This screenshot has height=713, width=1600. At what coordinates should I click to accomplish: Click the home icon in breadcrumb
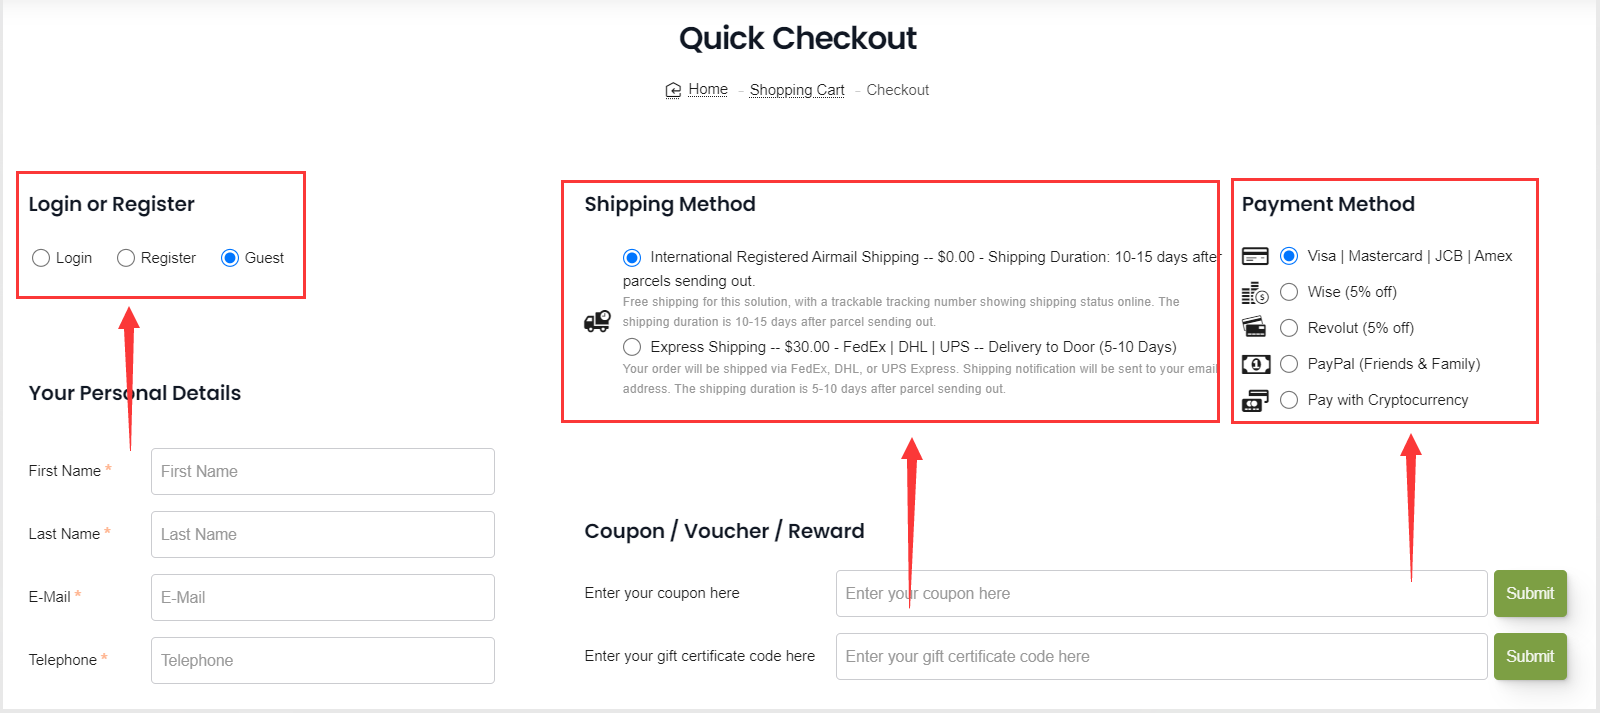pos(673,90)
